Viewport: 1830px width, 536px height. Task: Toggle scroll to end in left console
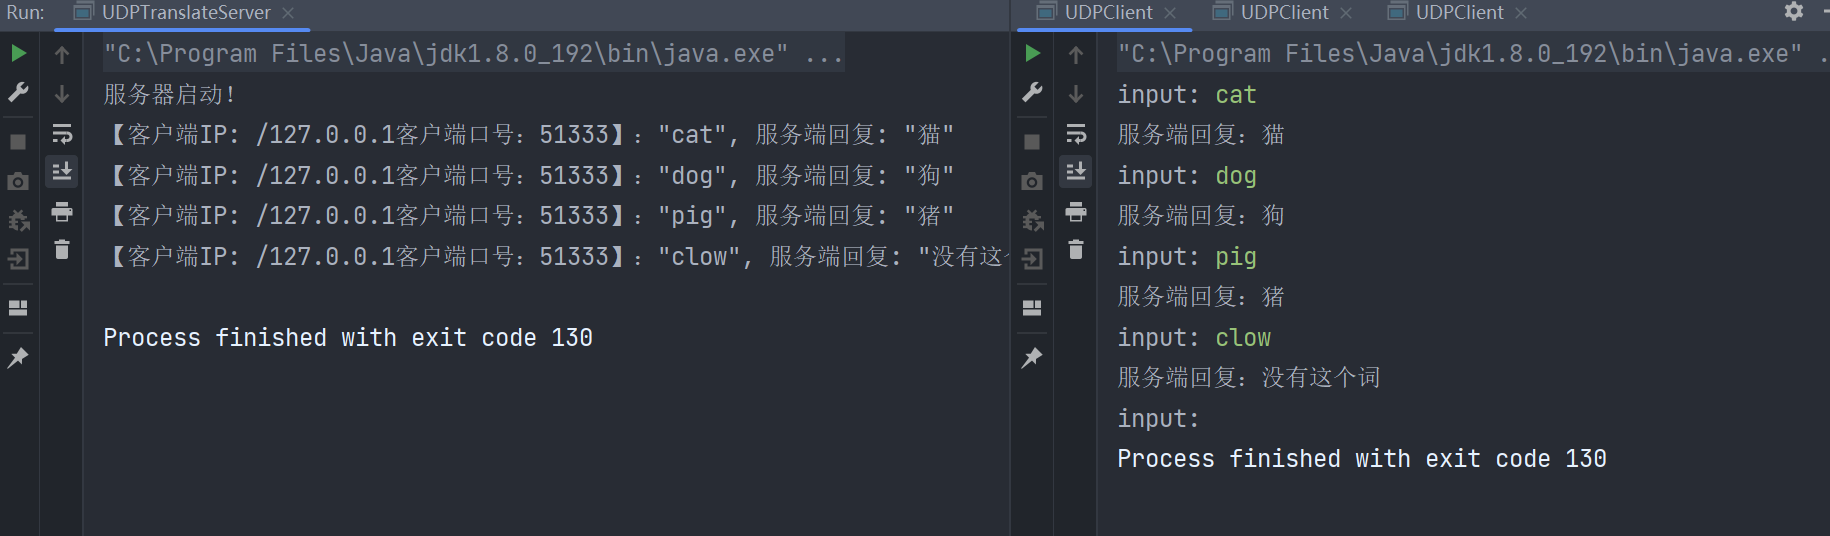[62, 171]
